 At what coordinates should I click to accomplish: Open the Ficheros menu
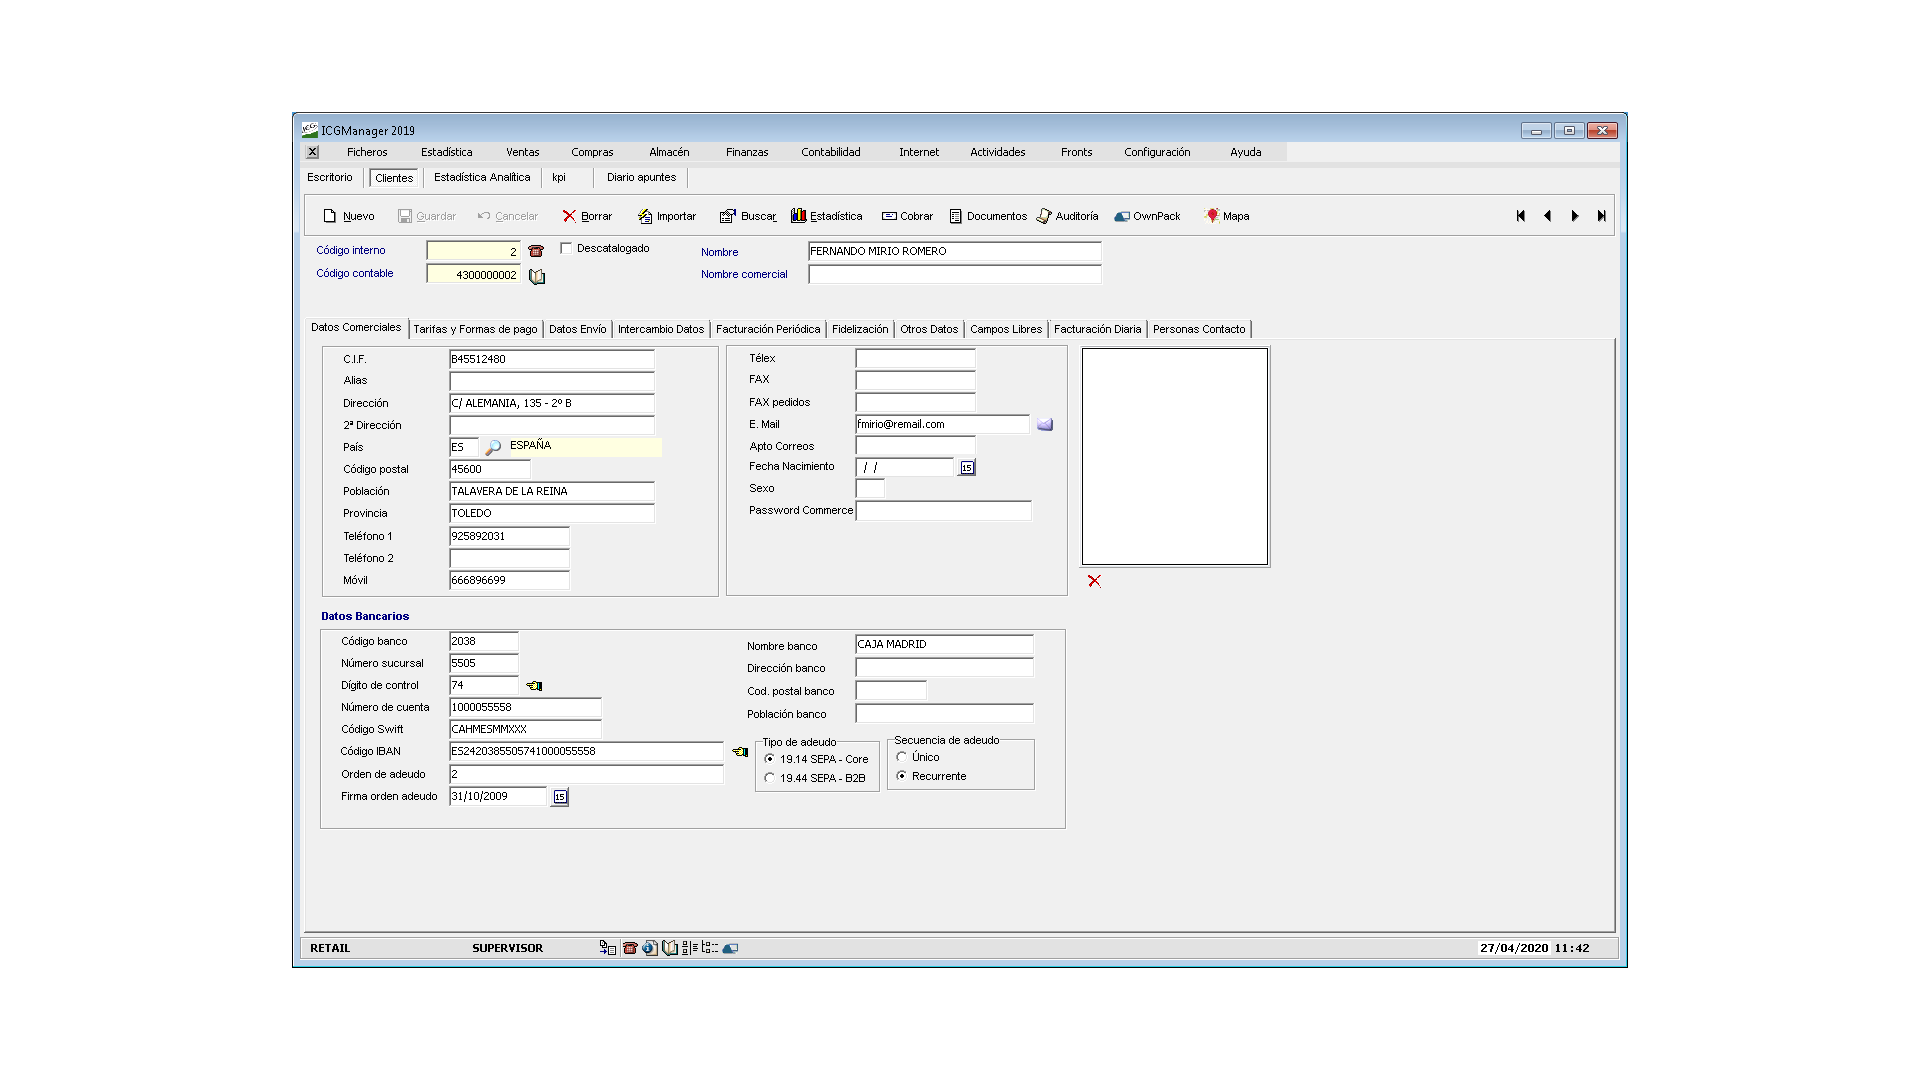367,152
